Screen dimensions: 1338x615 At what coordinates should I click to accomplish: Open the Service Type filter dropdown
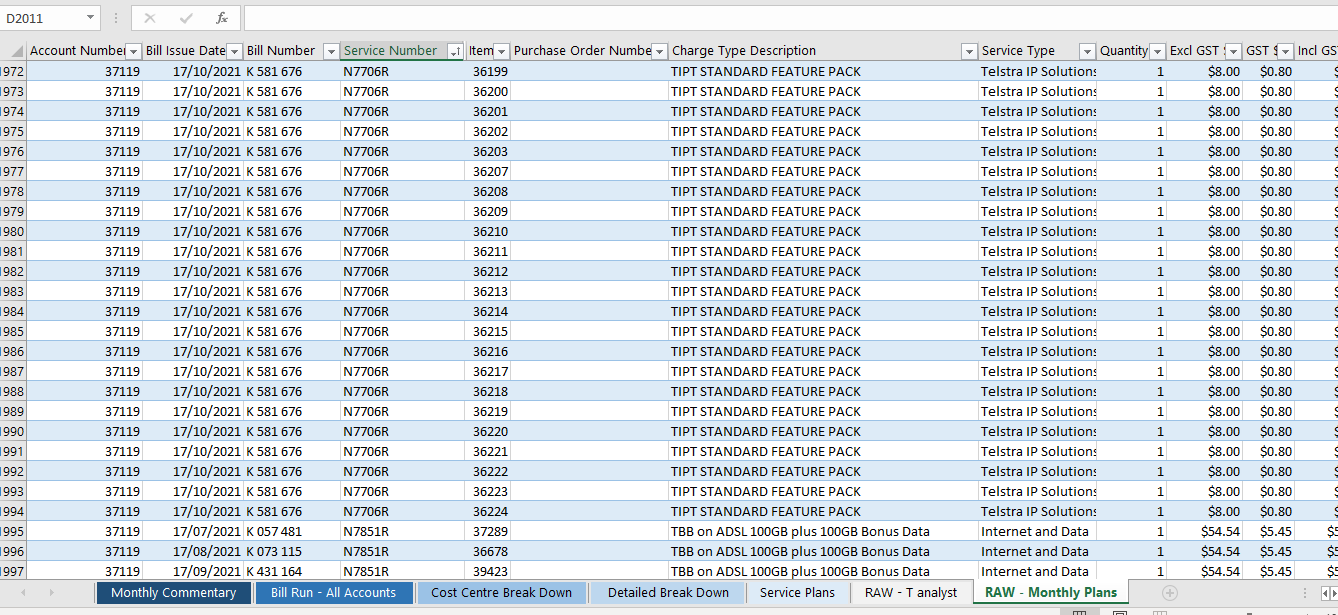click(x=1087, y=51)
